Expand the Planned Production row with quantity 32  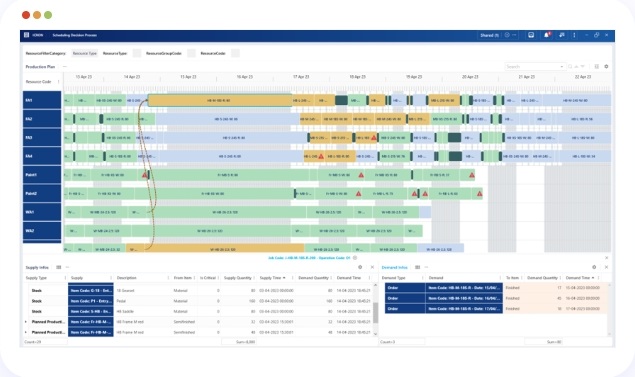26,322
